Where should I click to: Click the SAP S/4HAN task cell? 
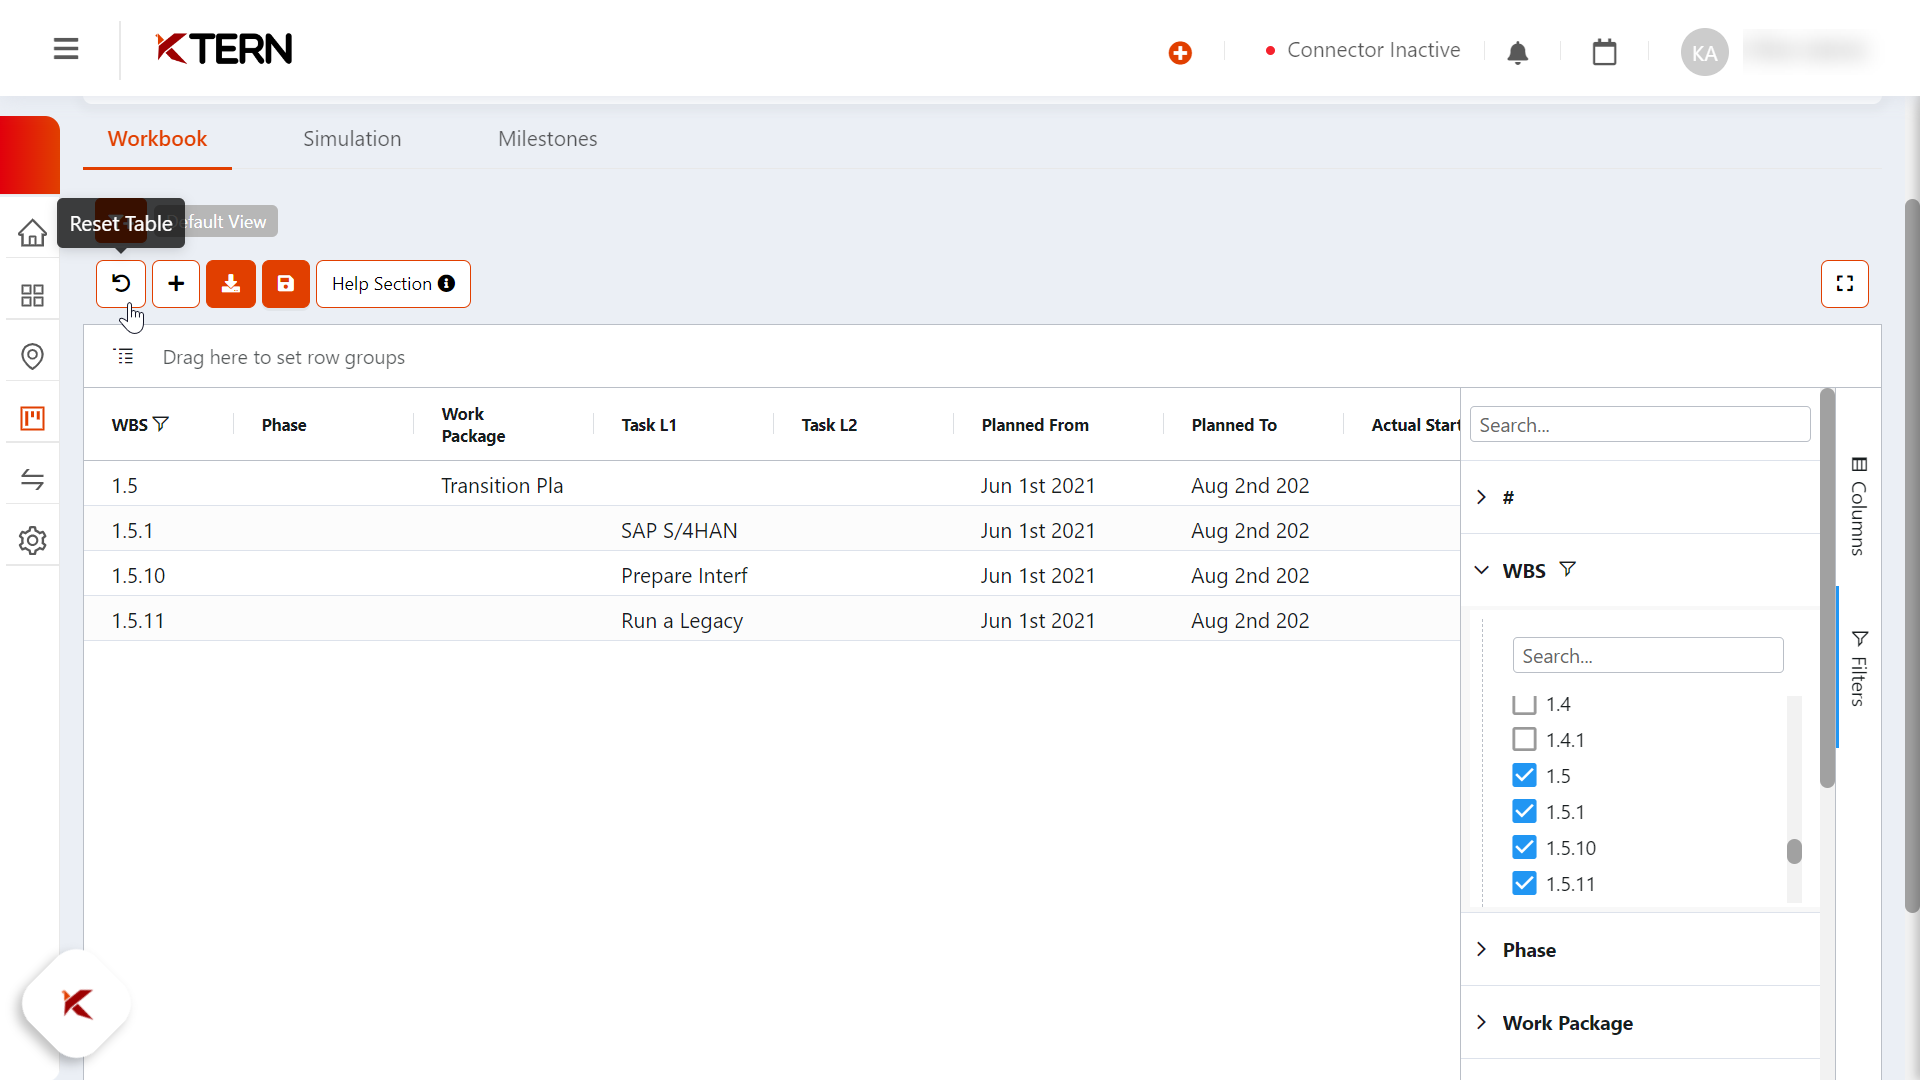click(x=679, y=531)
